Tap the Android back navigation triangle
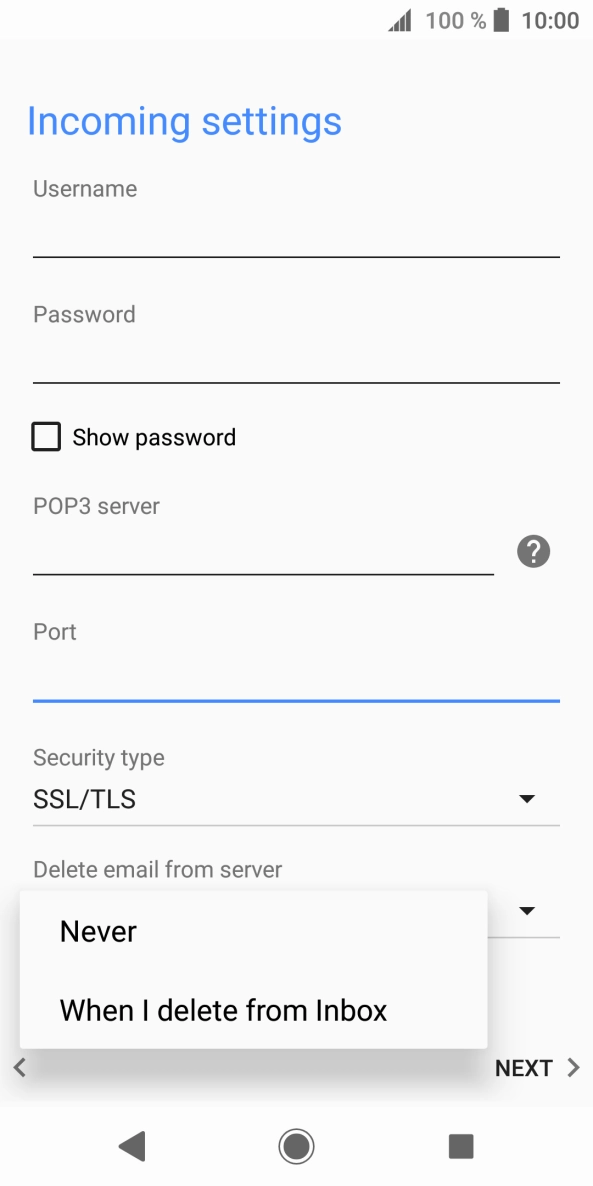Image resolution: width=593 pixels, height=1186 pixels. click(131, 1146)
